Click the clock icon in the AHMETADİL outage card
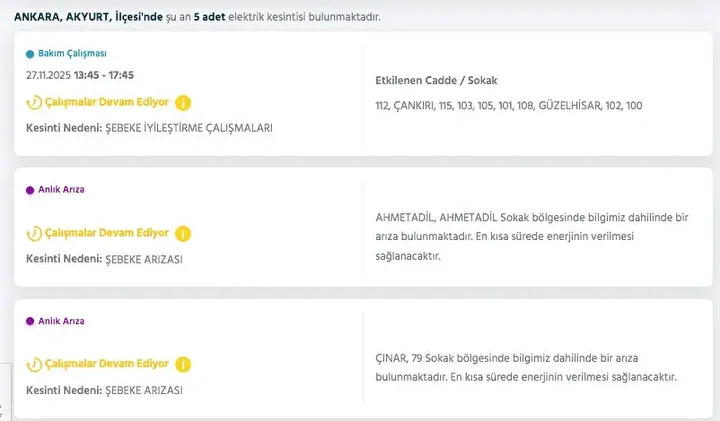 pos(34,234)
